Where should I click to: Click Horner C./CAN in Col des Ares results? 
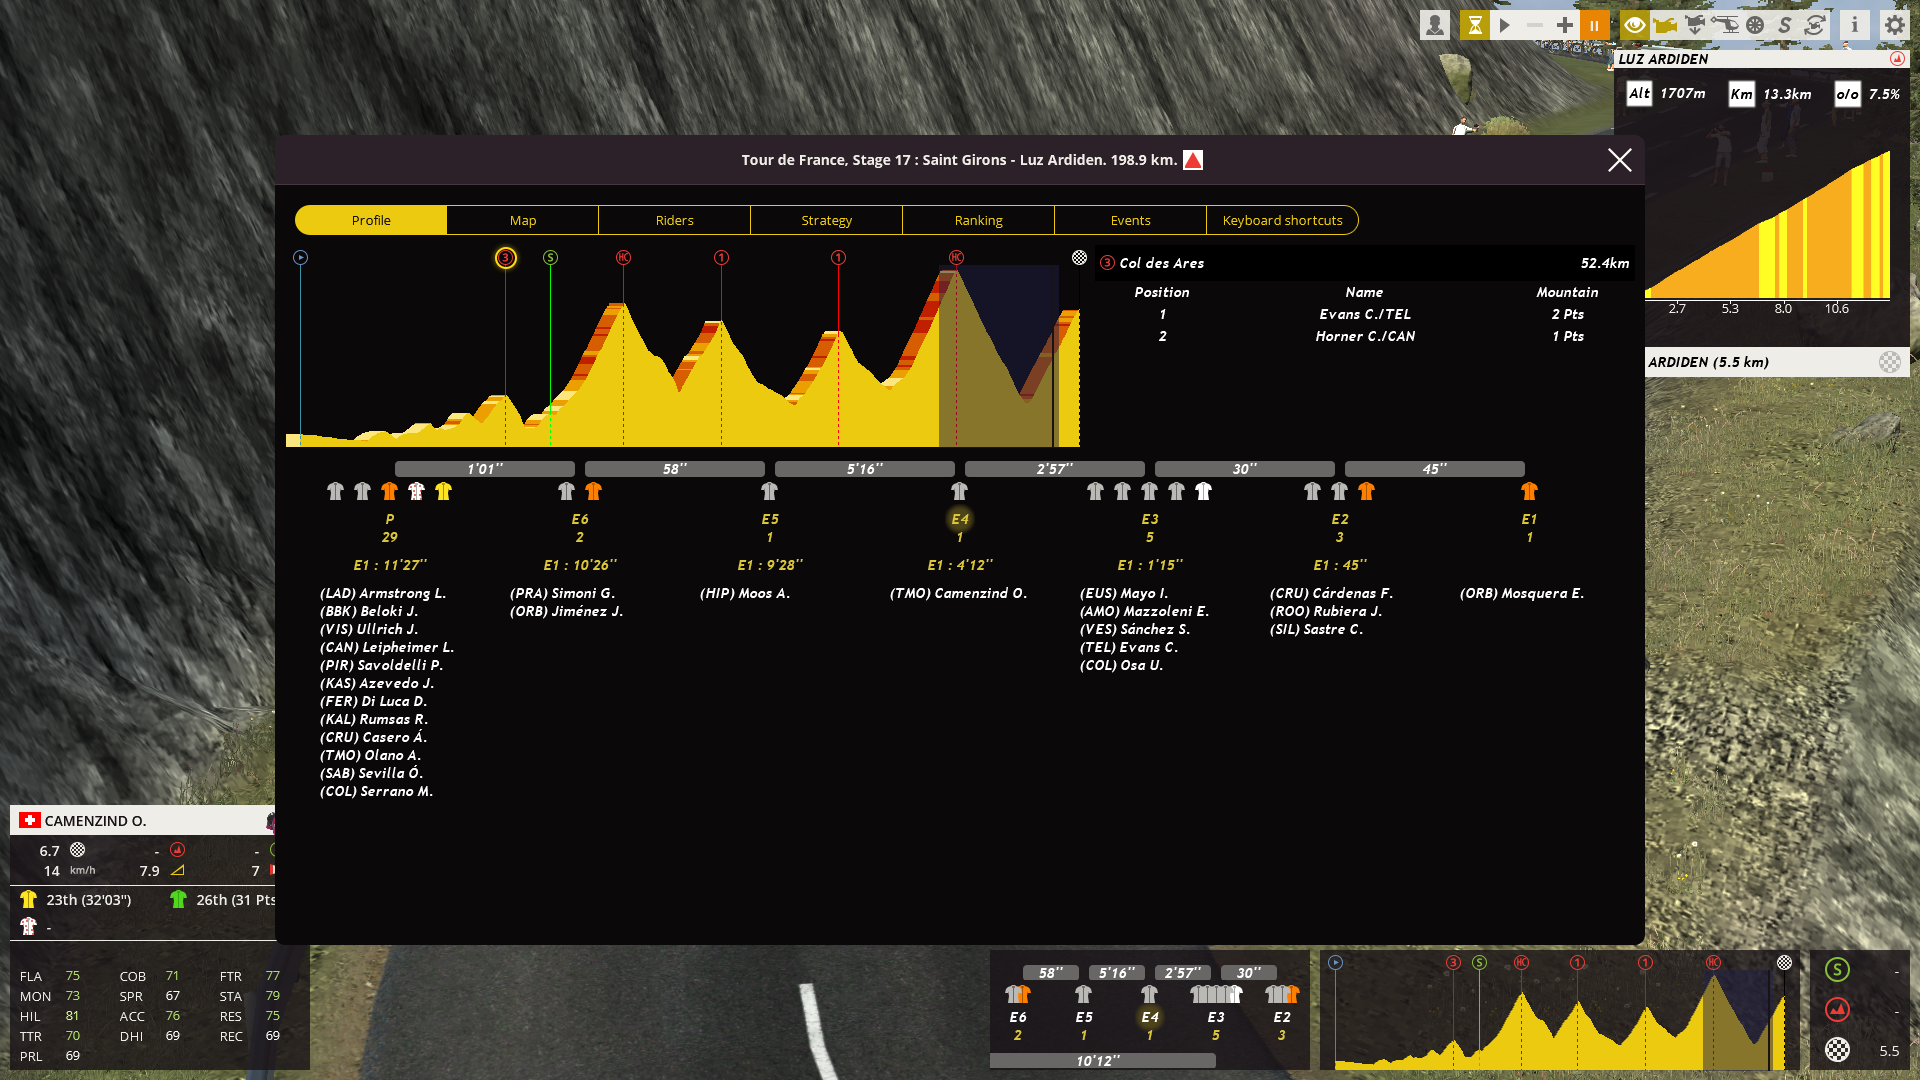[1365, 336]
